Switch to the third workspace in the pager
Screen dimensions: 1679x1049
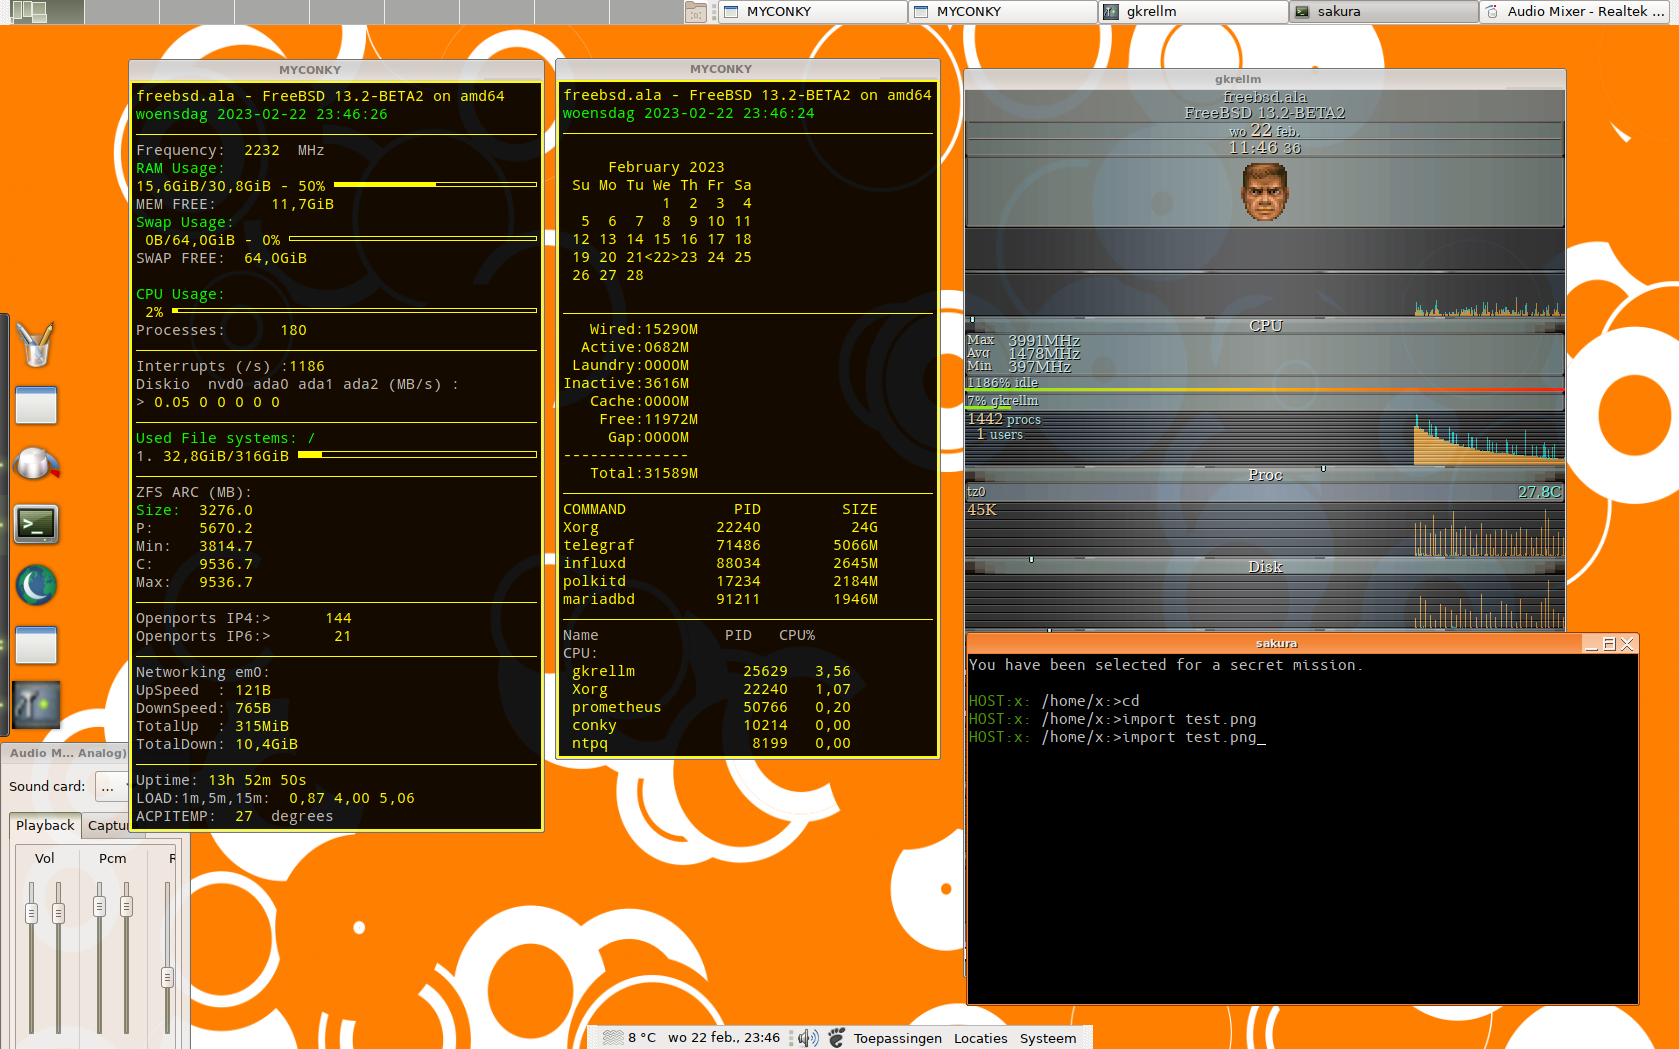click(196, 12)
